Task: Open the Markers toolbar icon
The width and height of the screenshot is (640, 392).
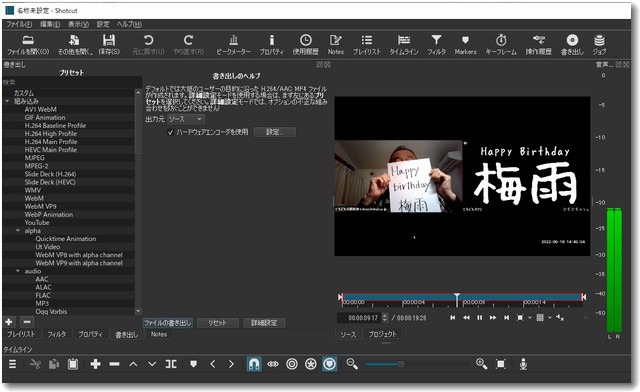Action: [x=465, y=40]
